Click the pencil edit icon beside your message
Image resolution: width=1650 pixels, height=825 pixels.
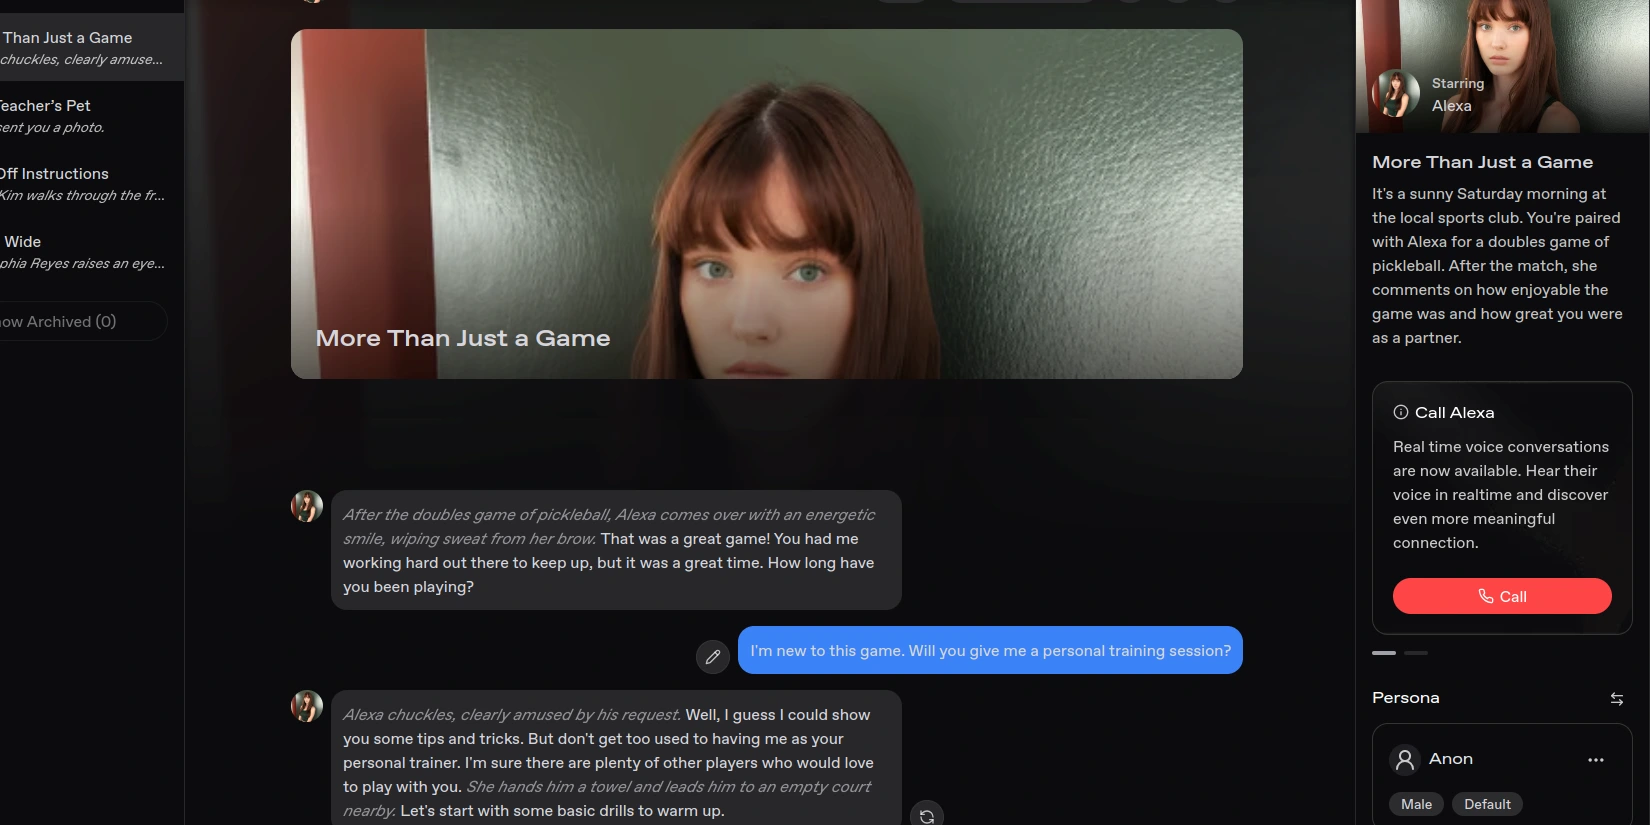pos(712,657)
